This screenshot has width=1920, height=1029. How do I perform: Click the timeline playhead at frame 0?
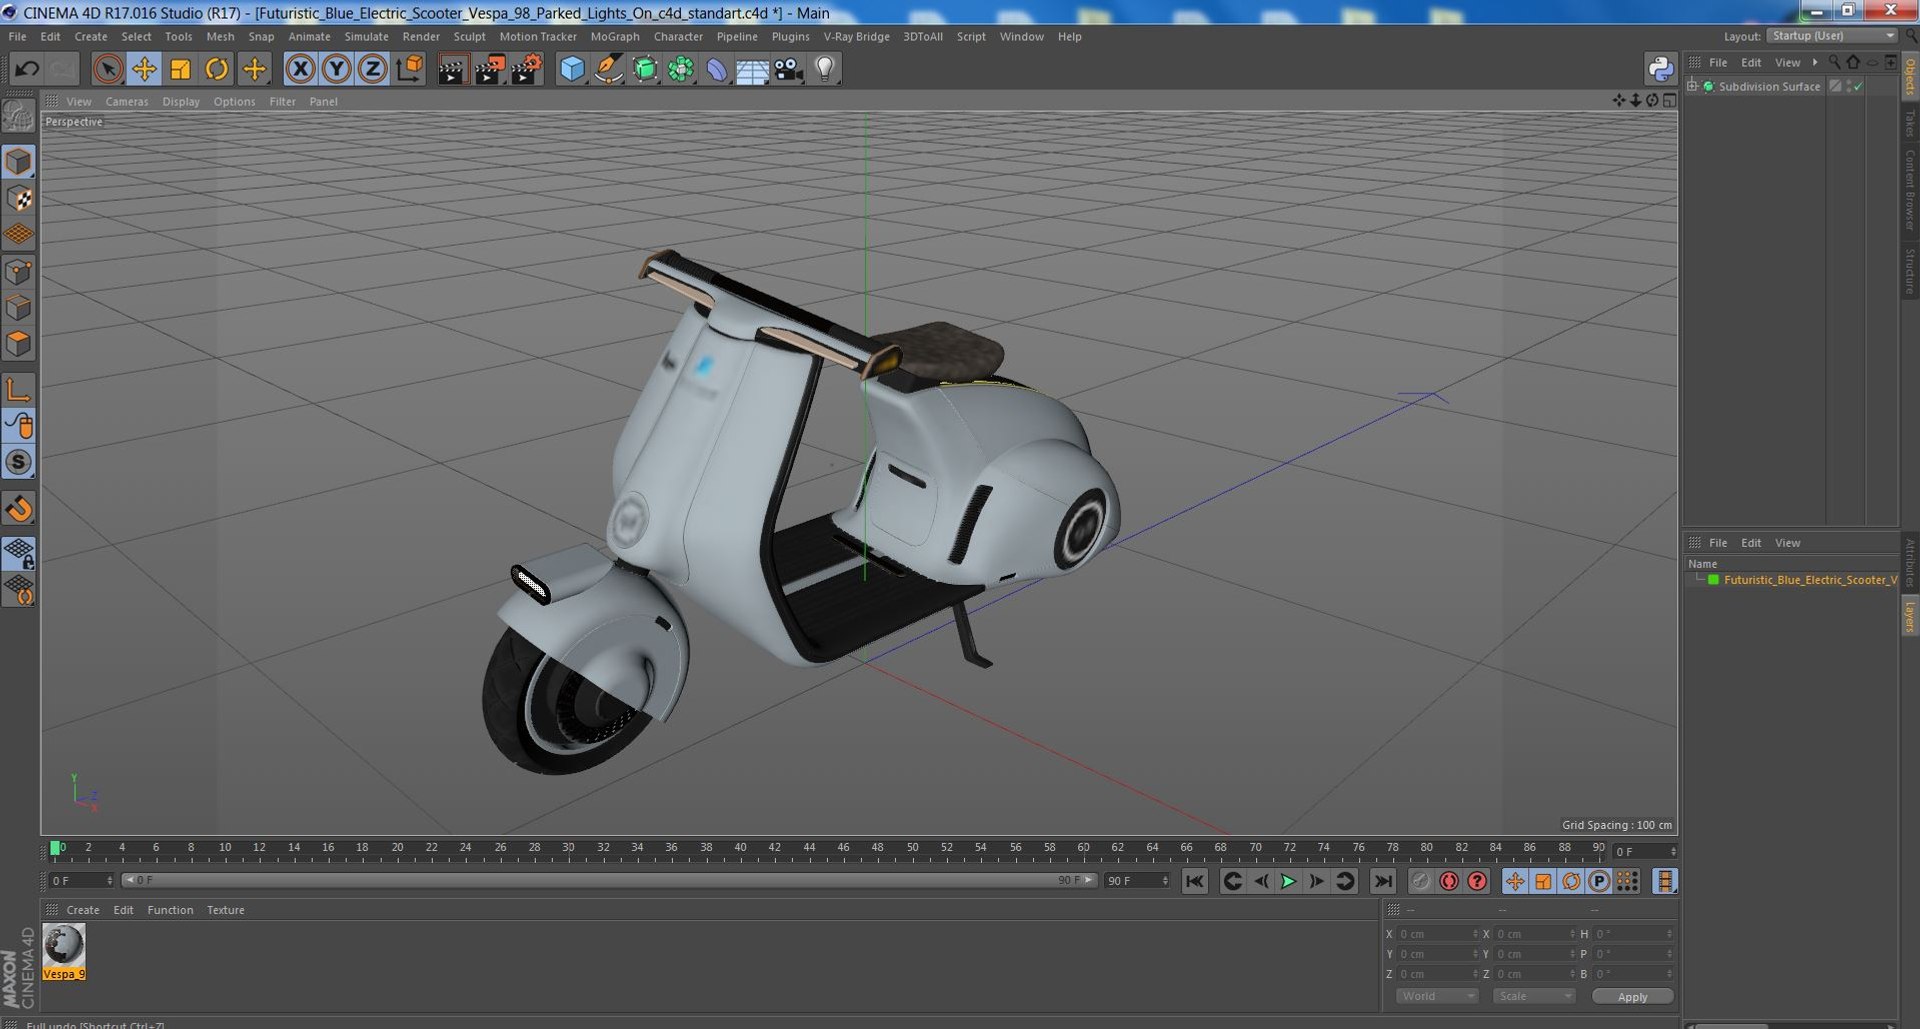click(55, 848)
